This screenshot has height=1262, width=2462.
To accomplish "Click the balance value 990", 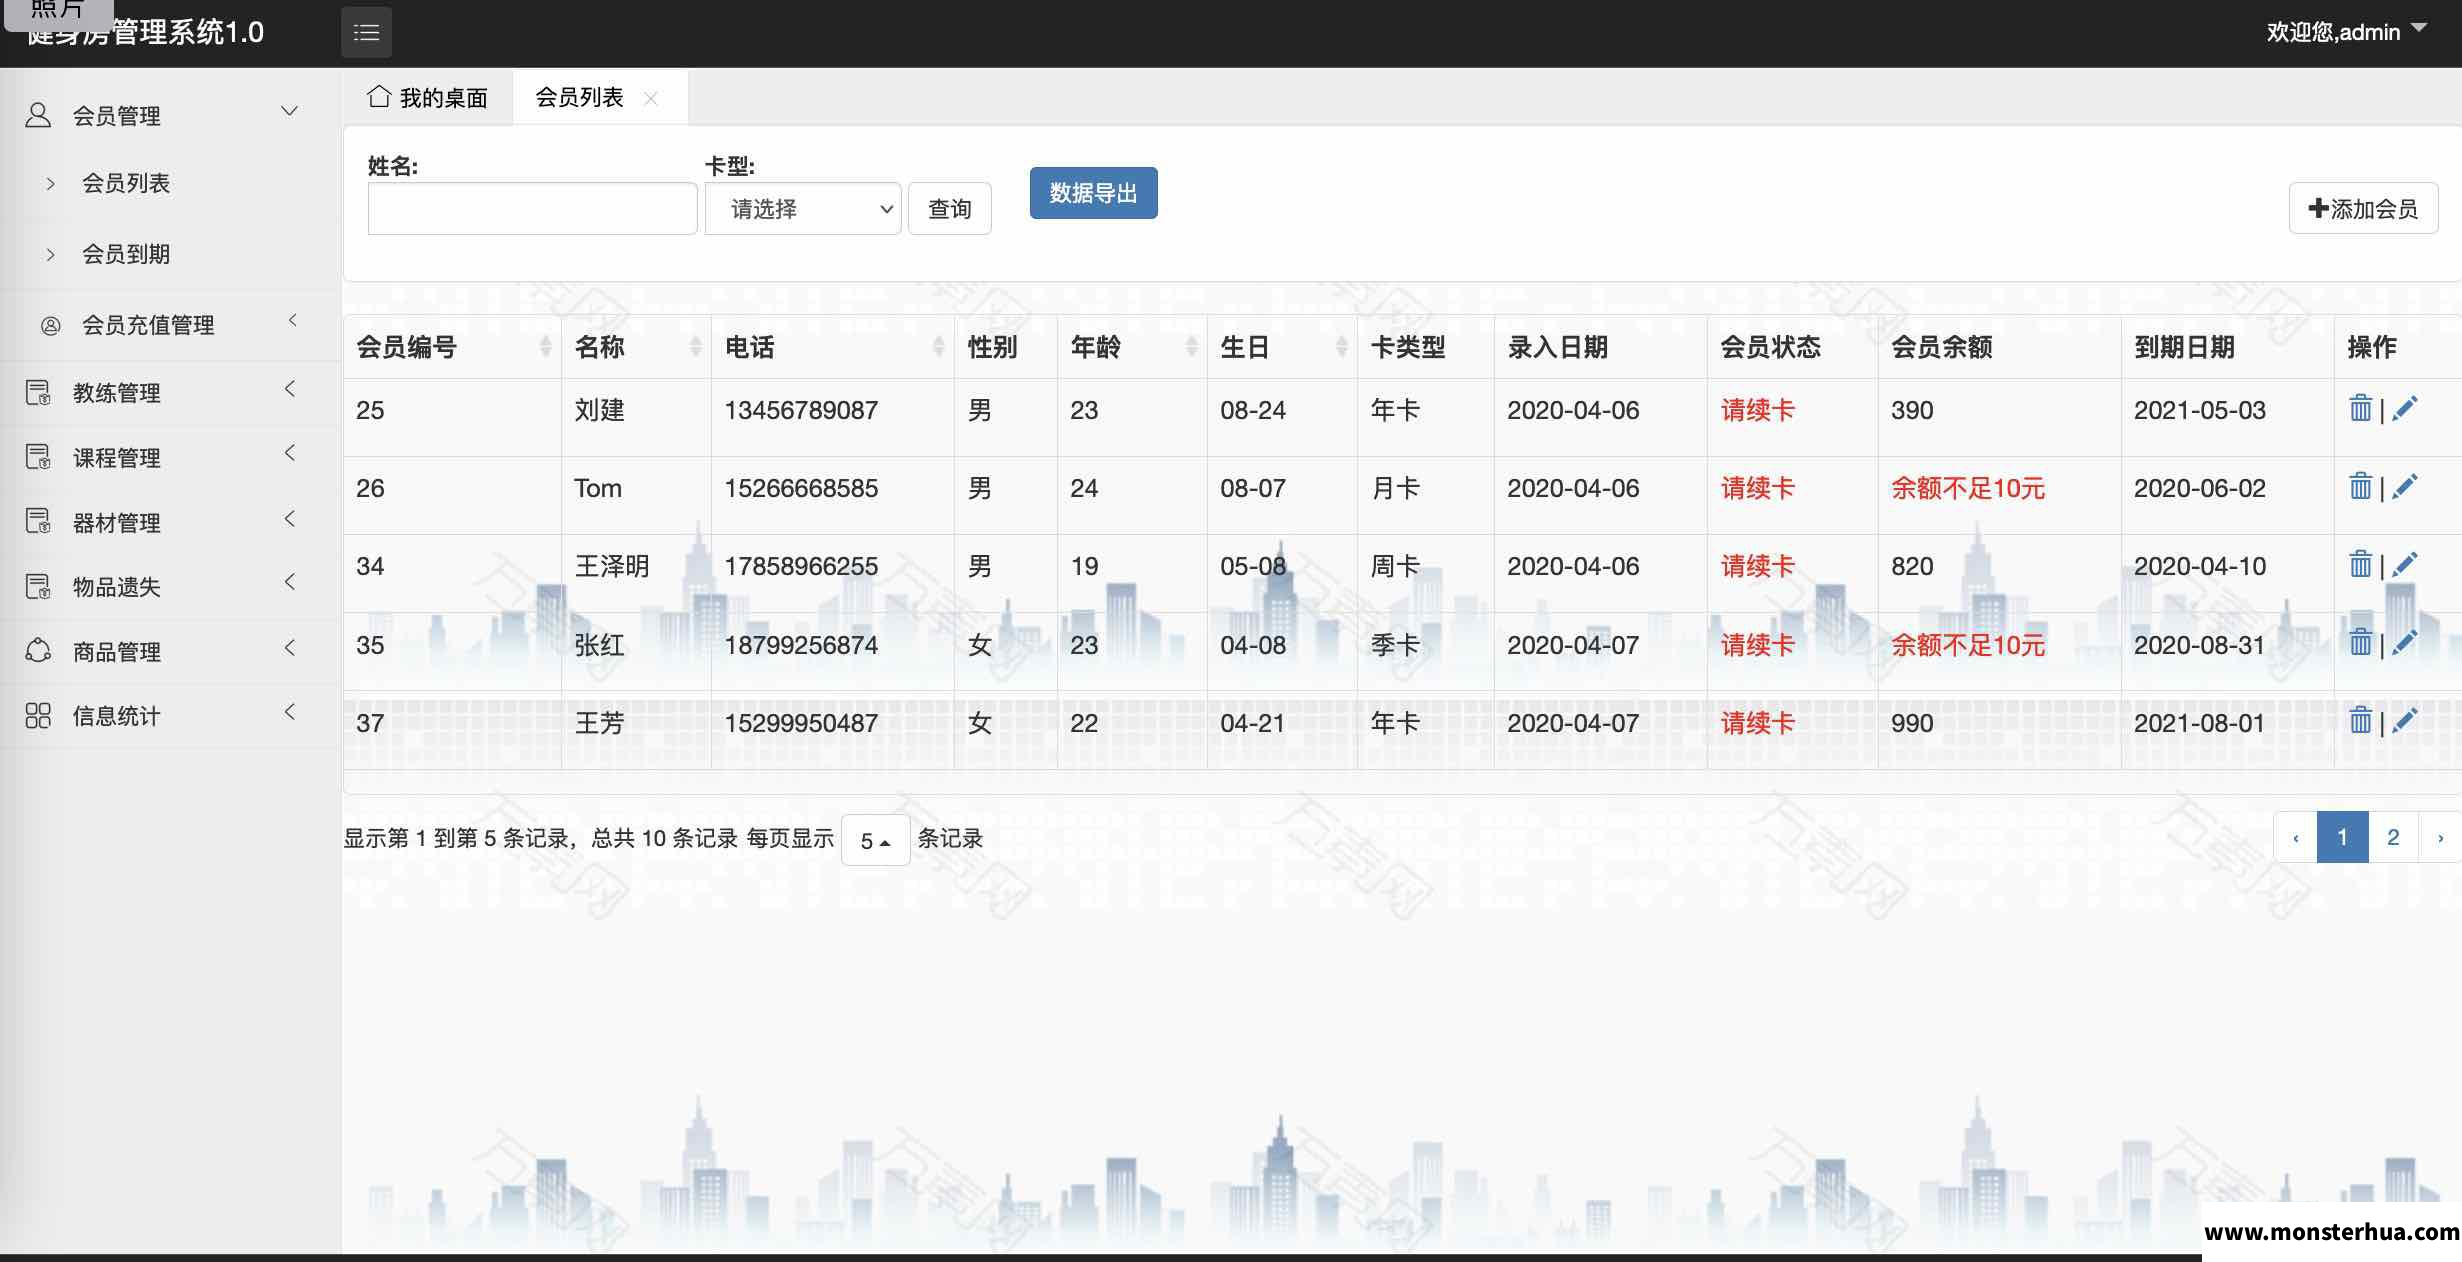I will [1912, 723].
